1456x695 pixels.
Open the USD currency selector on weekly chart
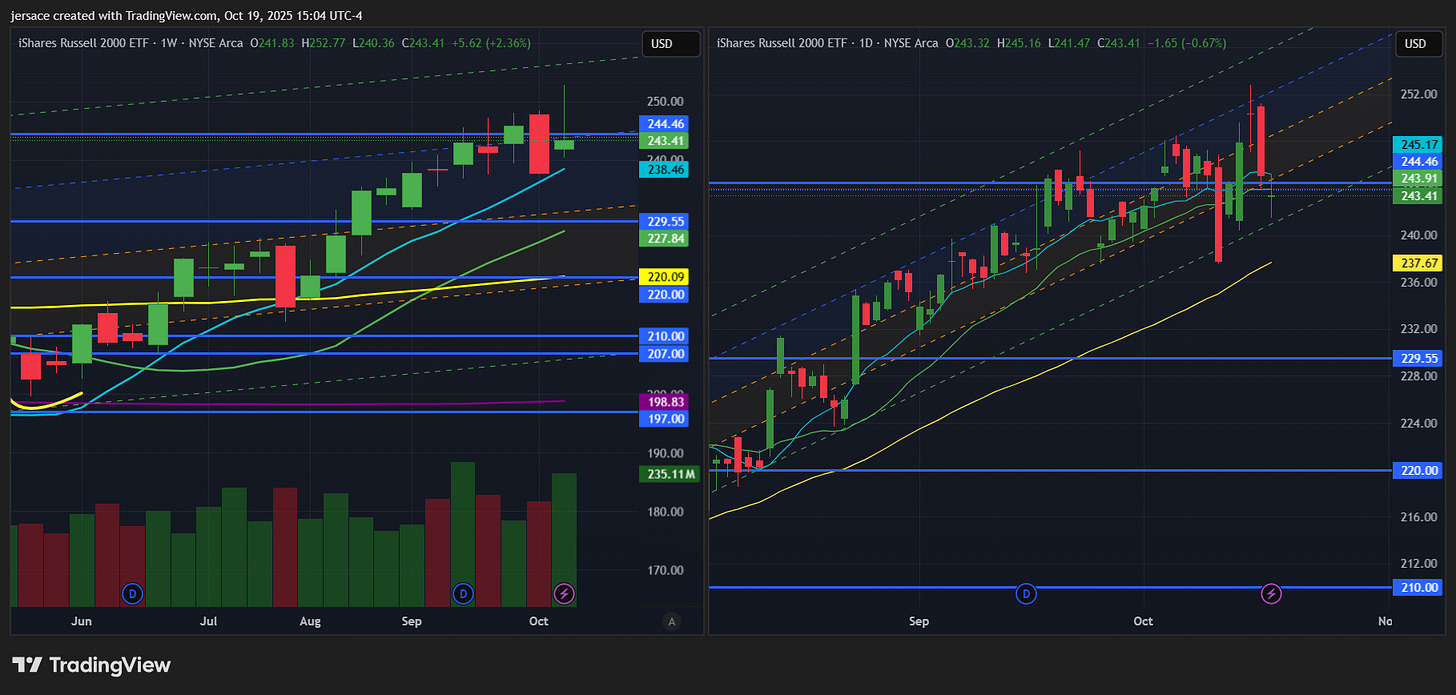pyautogui.click(x=669, y=43)
